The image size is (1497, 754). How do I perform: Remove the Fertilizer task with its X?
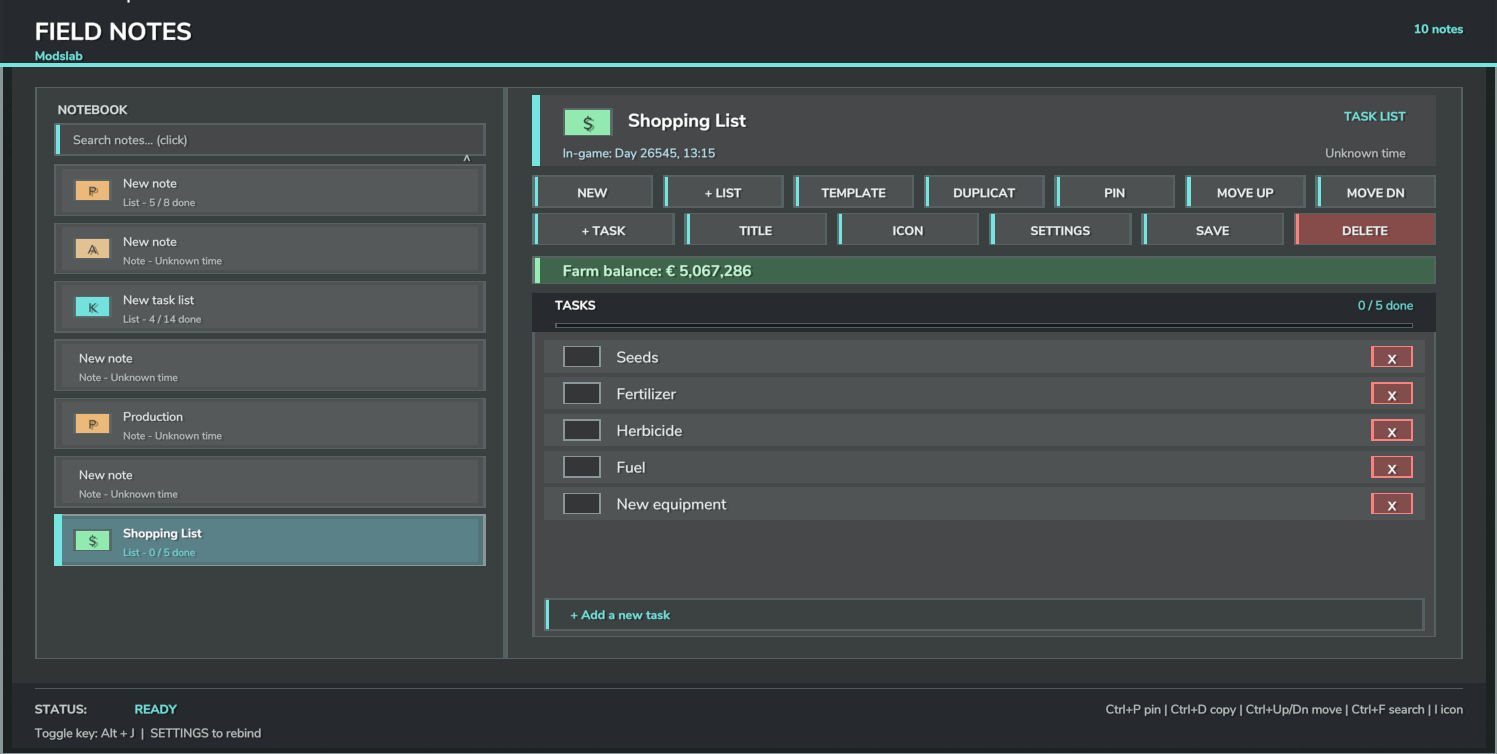pos(1392,394)
